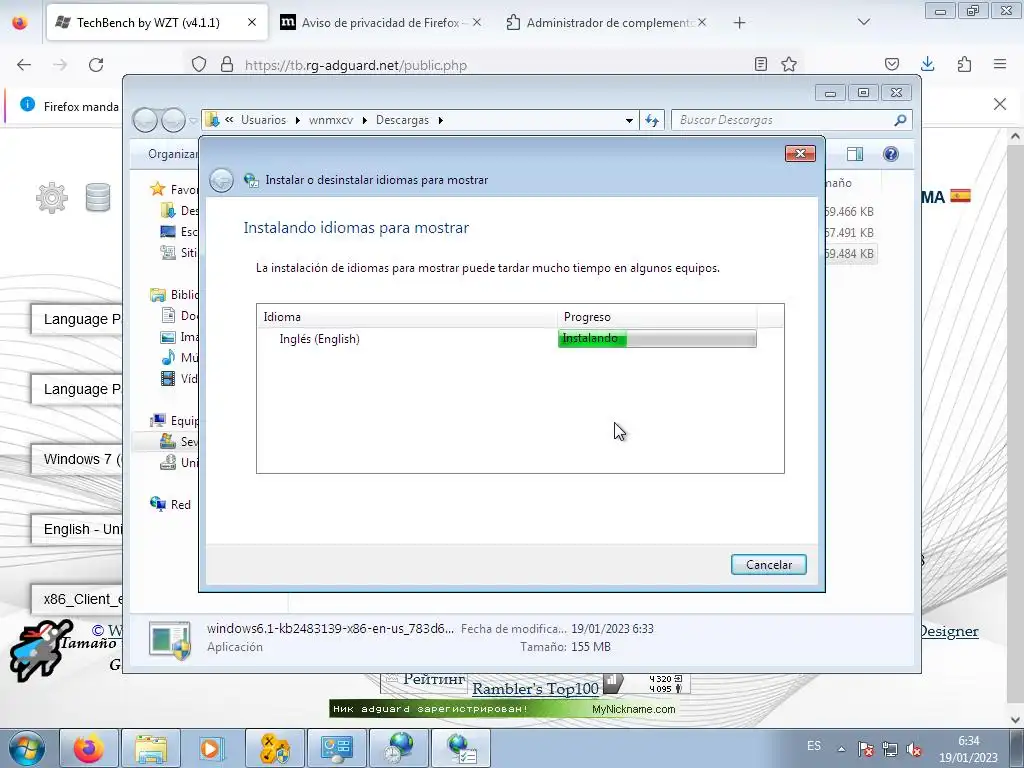Expand the arrow after Usuarios in address bar
This screenshot has height=768, width=1024.
[298, 120]
